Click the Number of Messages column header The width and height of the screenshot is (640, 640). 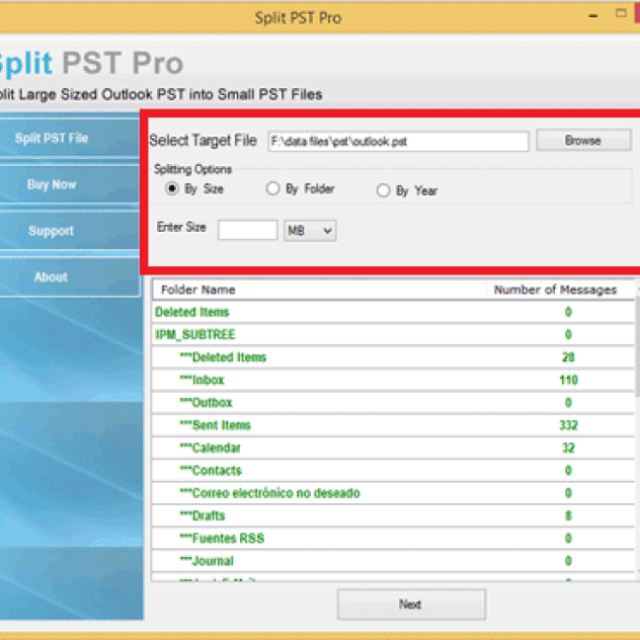[560, 290]
